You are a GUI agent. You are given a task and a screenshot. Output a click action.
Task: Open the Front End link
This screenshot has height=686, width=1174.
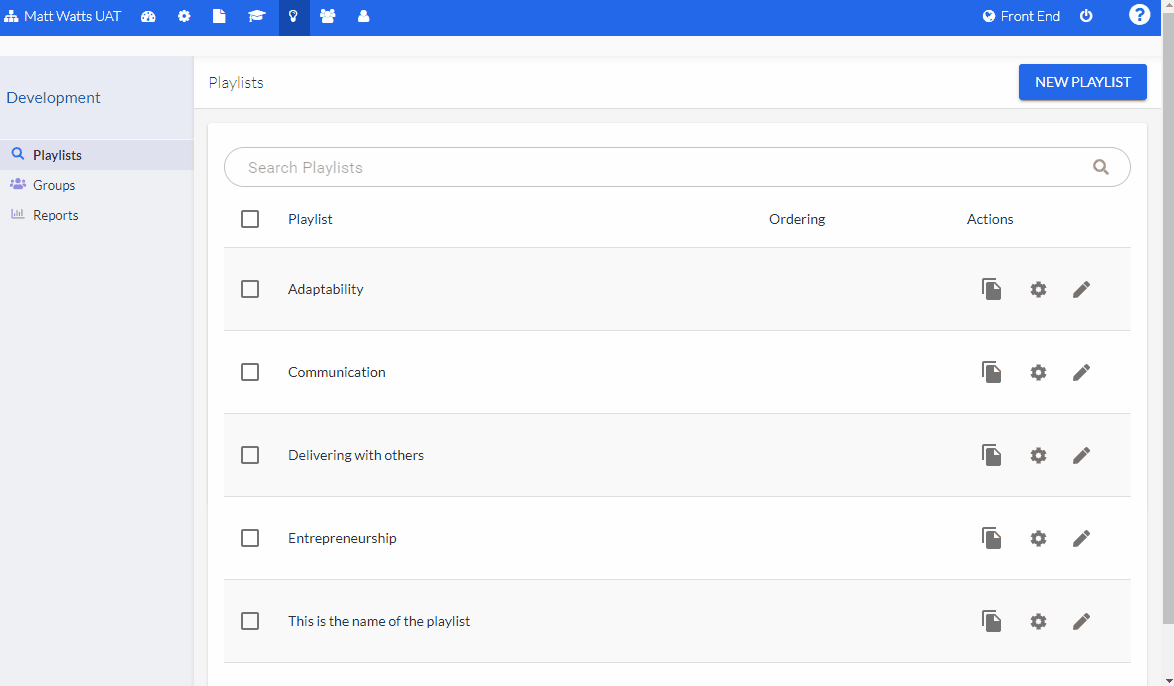[1021, 16]
